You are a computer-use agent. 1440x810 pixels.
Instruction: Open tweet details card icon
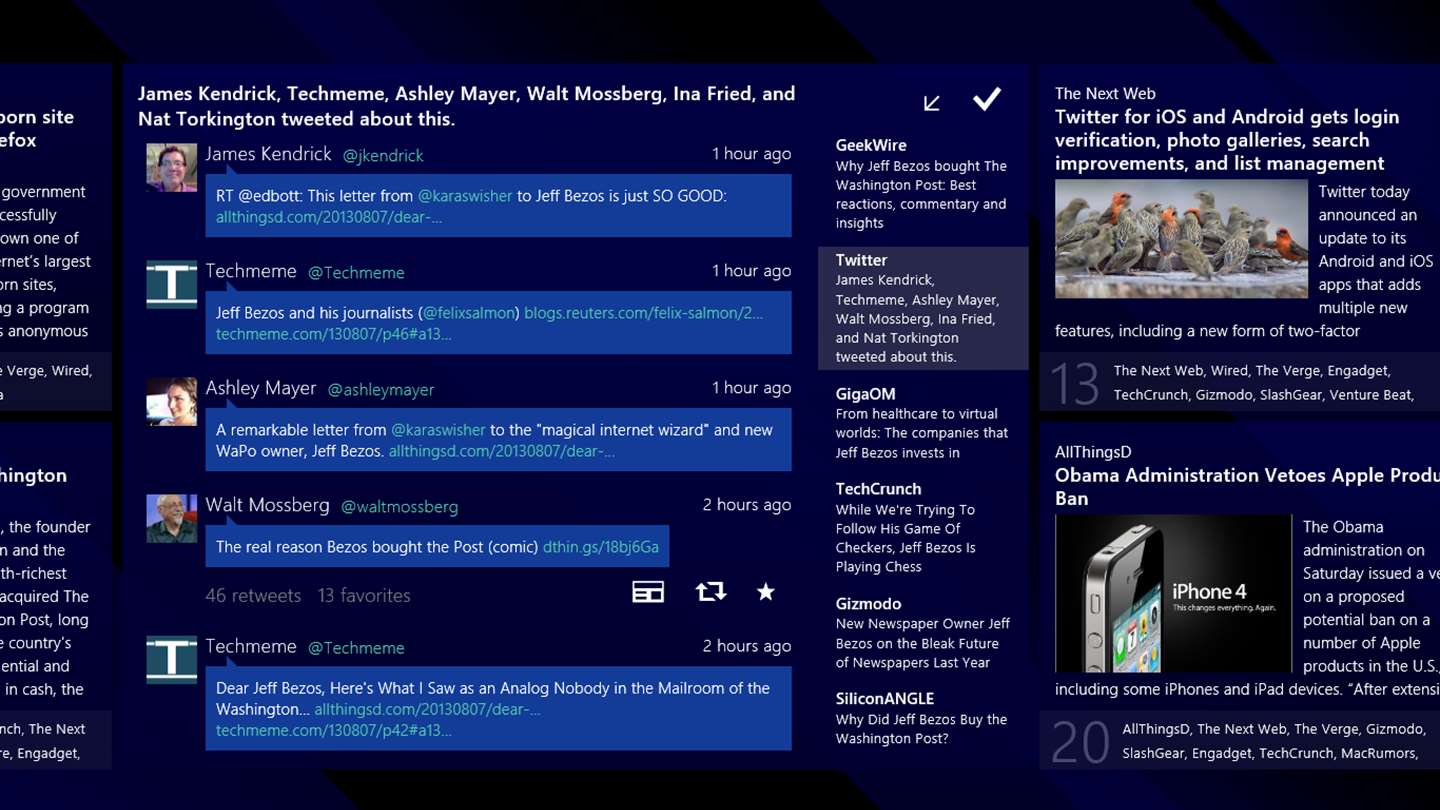click(648, 593)
